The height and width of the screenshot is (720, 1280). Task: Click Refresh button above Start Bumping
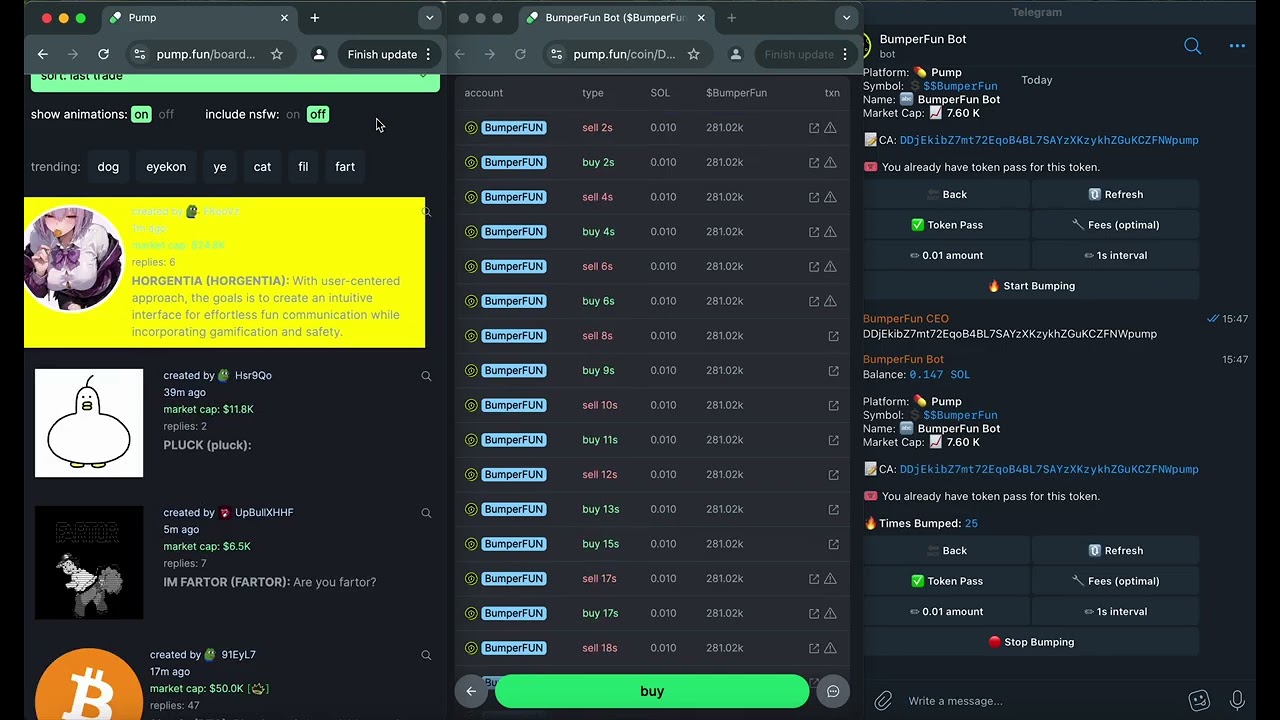point(1115,195)
